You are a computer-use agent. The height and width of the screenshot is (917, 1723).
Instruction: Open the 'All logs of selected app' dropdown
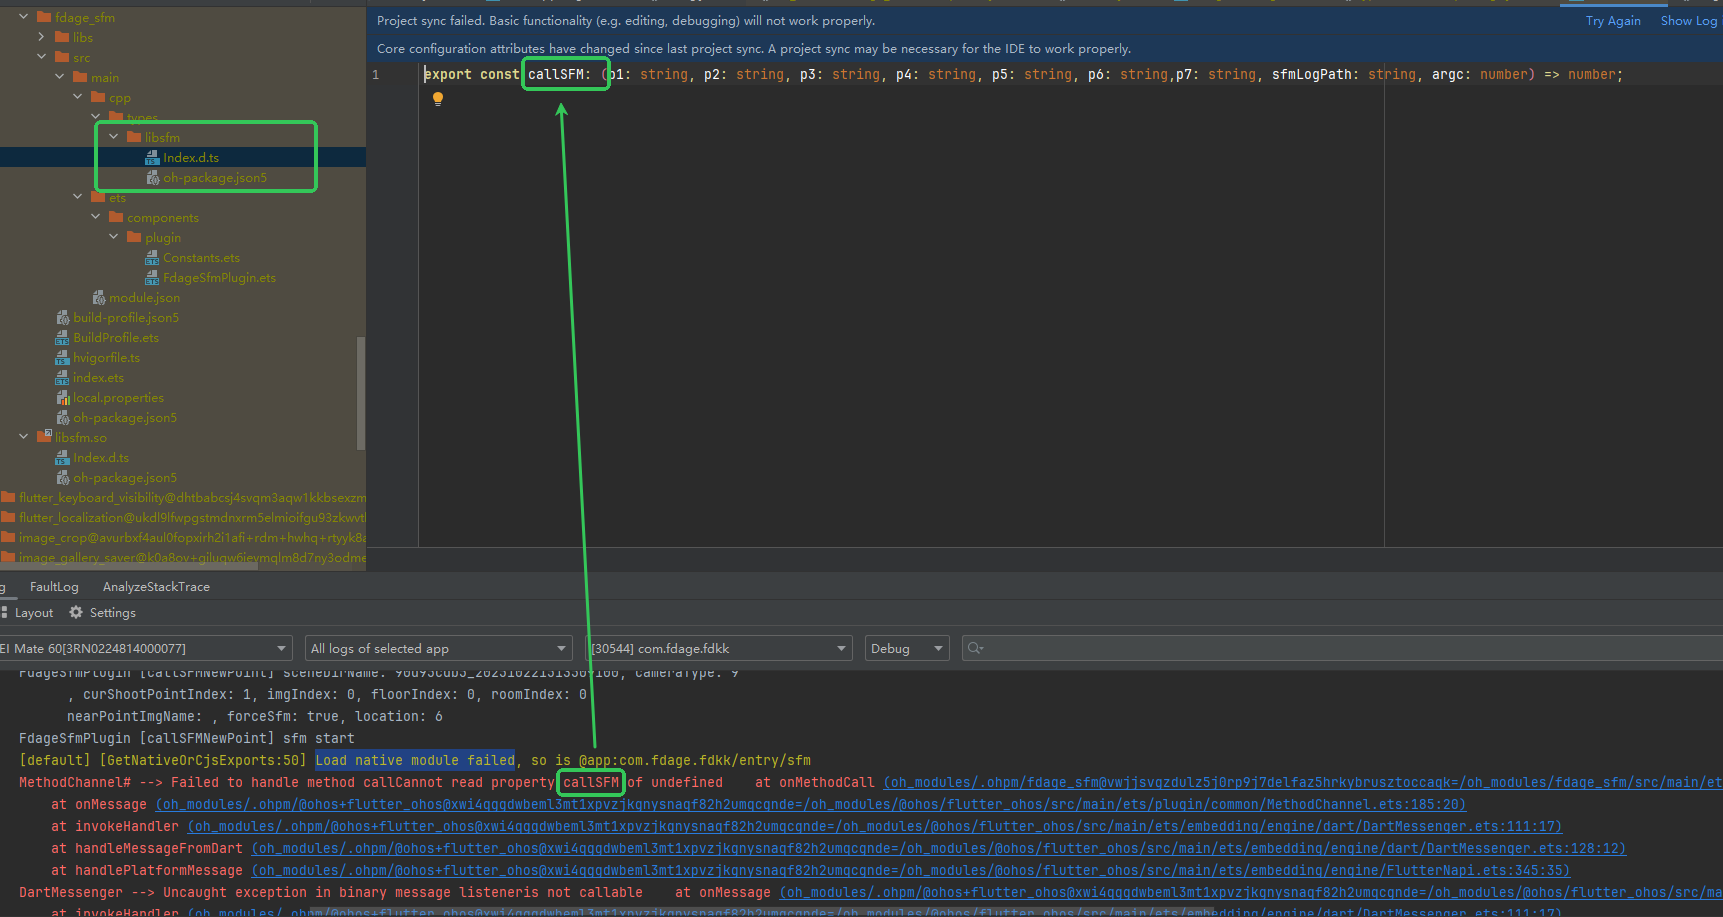point(559,647)
